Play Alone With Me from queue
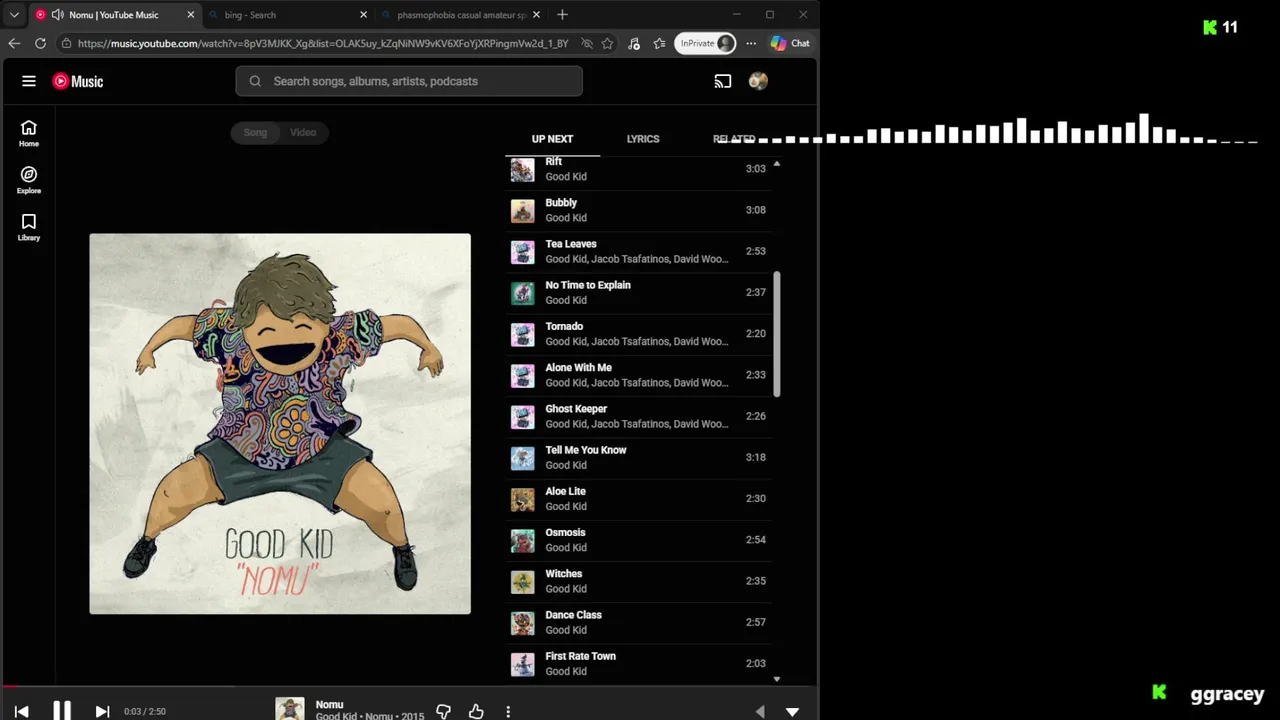 [x=638, y=375]
